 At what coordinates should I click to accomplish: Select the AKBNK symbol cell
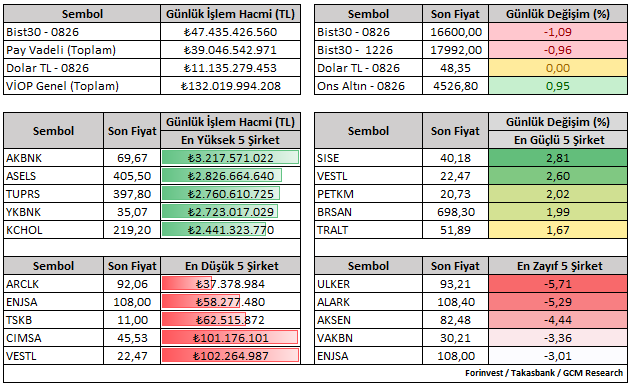pos(54,158)
